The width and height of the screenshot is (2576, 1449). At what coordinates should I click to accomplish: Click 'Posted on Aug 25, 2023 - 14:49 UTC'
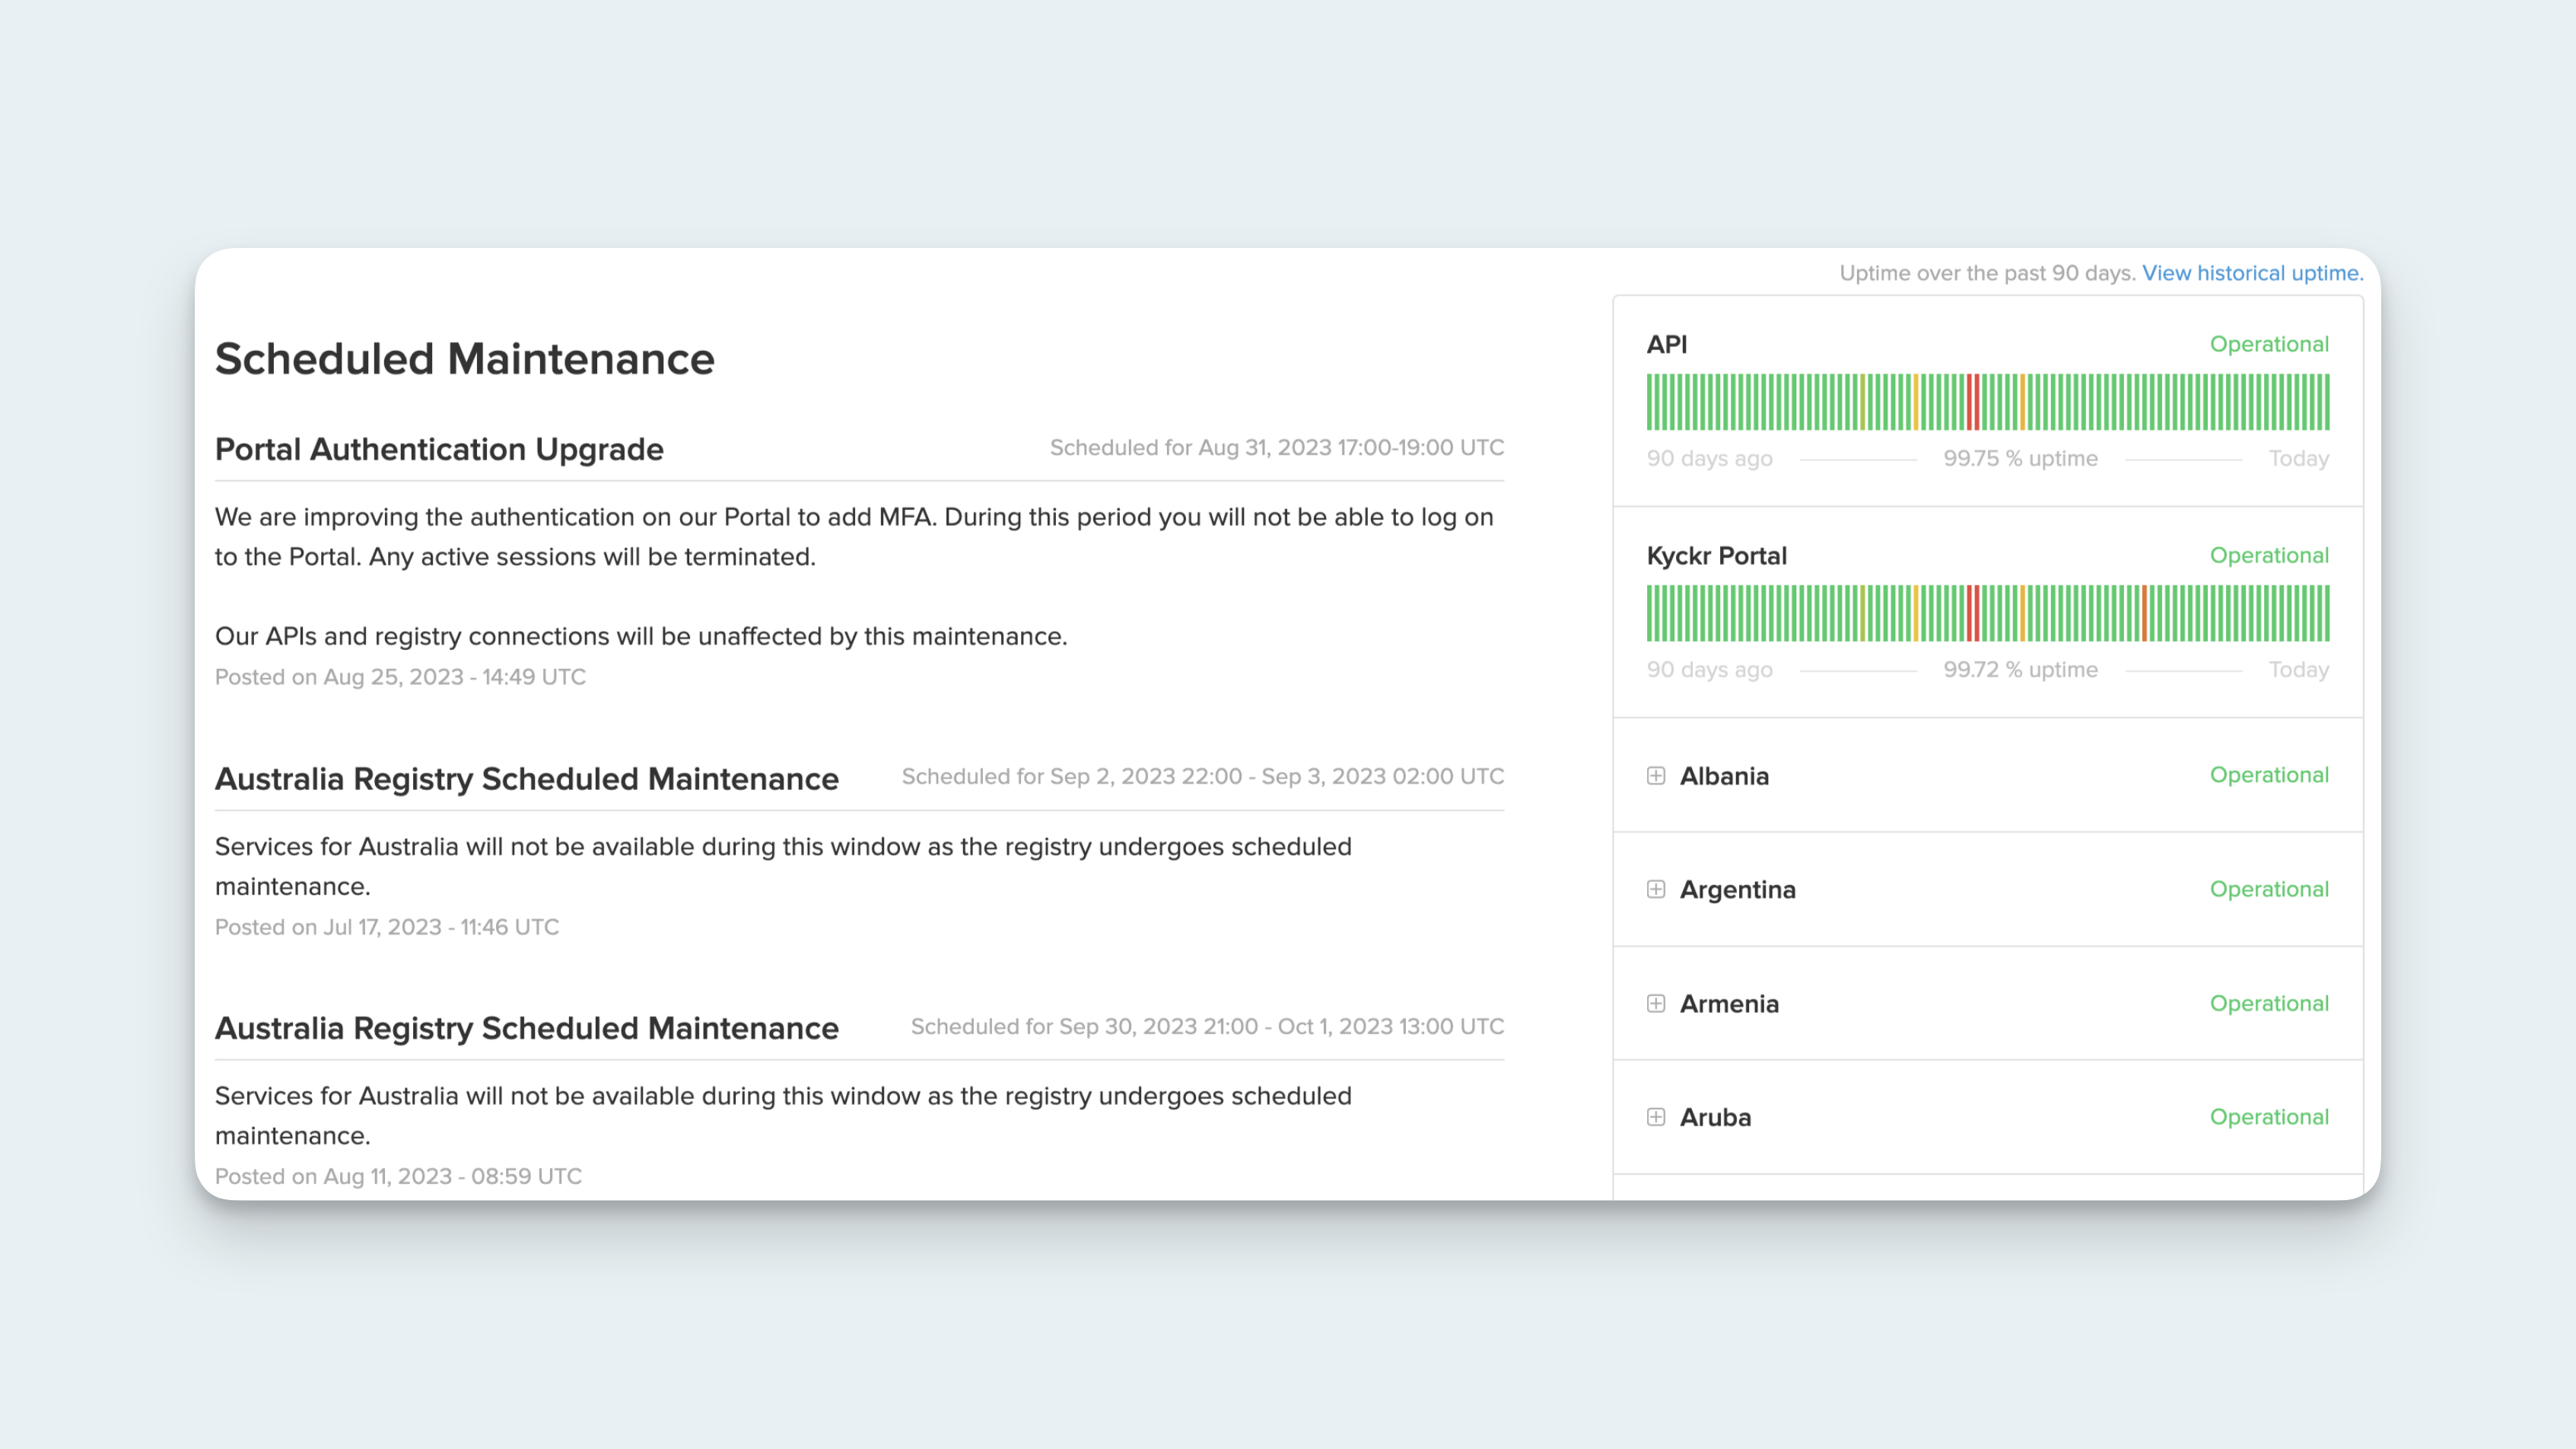click(x=400, y=677)
